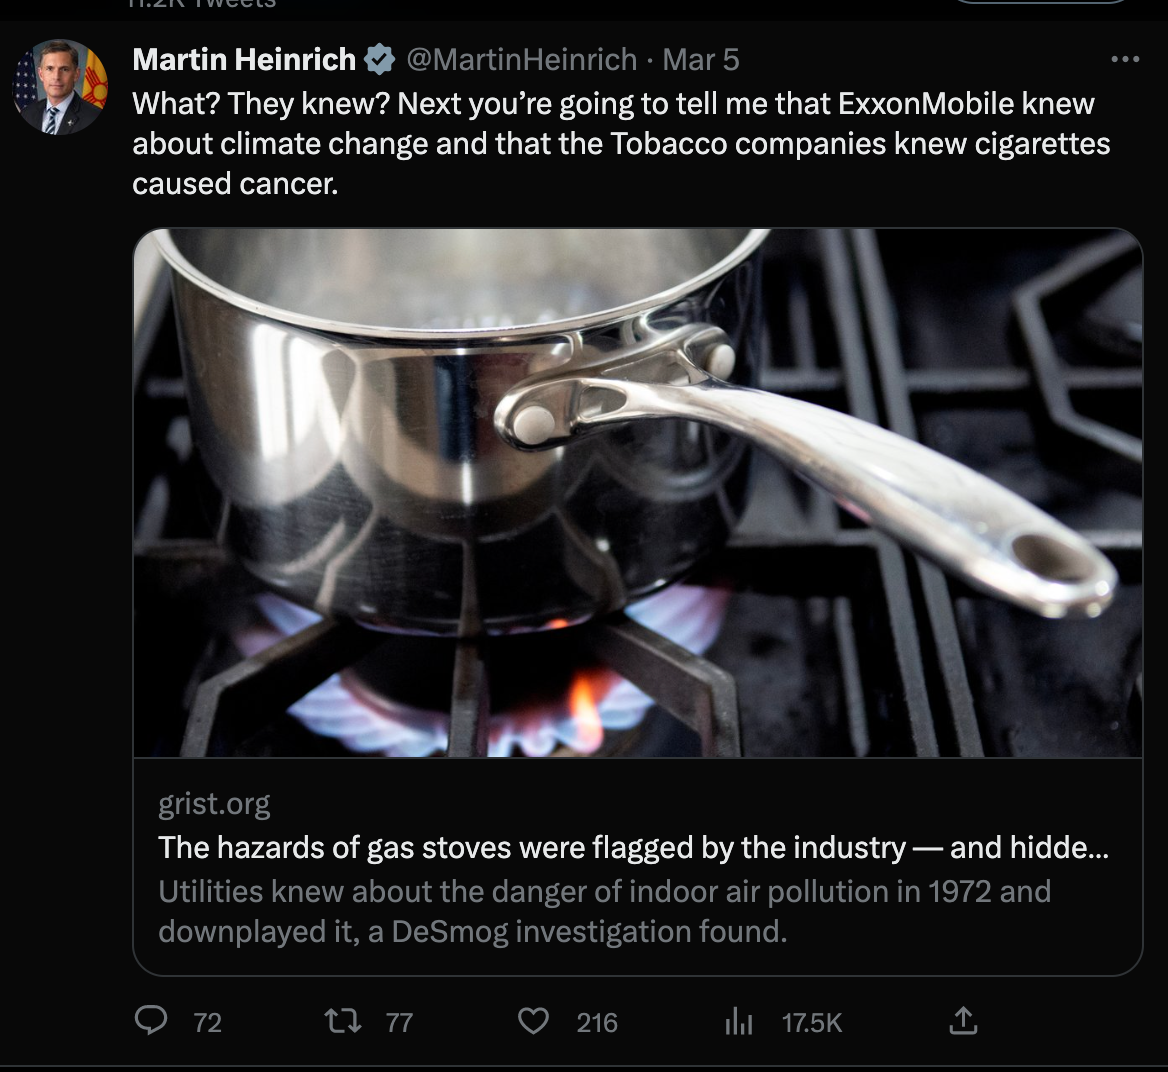
Task: Click the grist.org source domain
Action: point(214,804)
